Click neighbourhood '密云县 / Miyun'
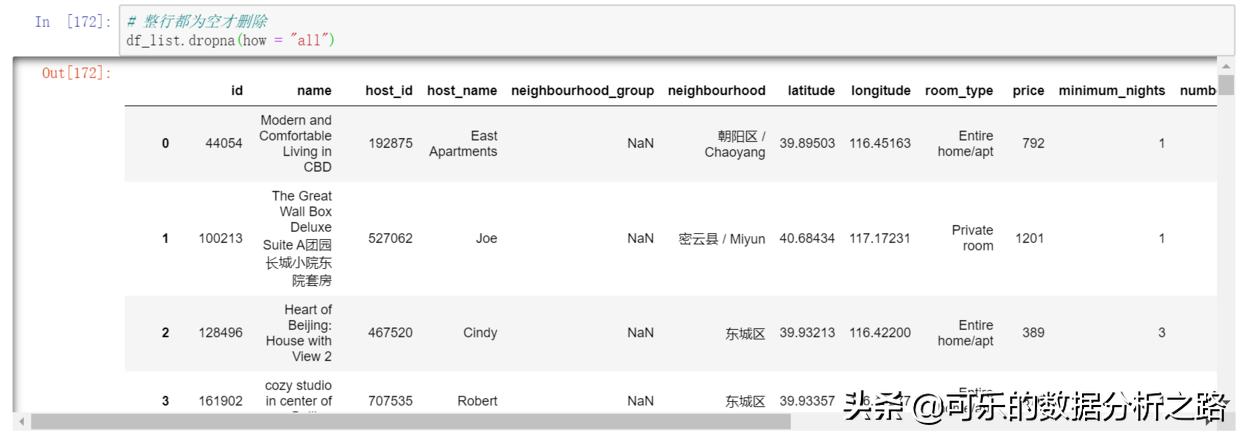 (x=722, y=238)
